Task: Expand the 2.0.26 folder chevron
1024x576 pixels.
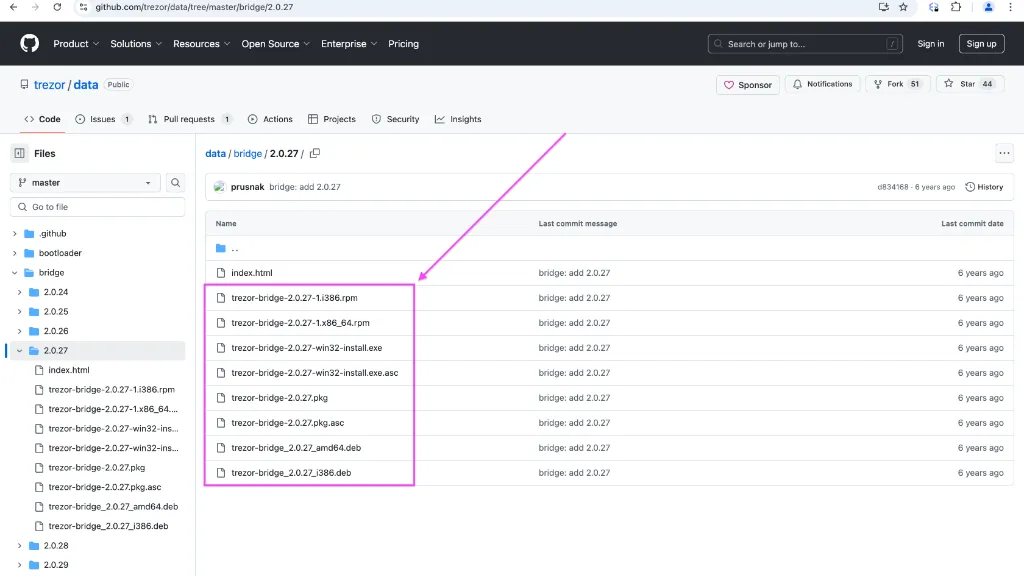Action: click(20, 331)
